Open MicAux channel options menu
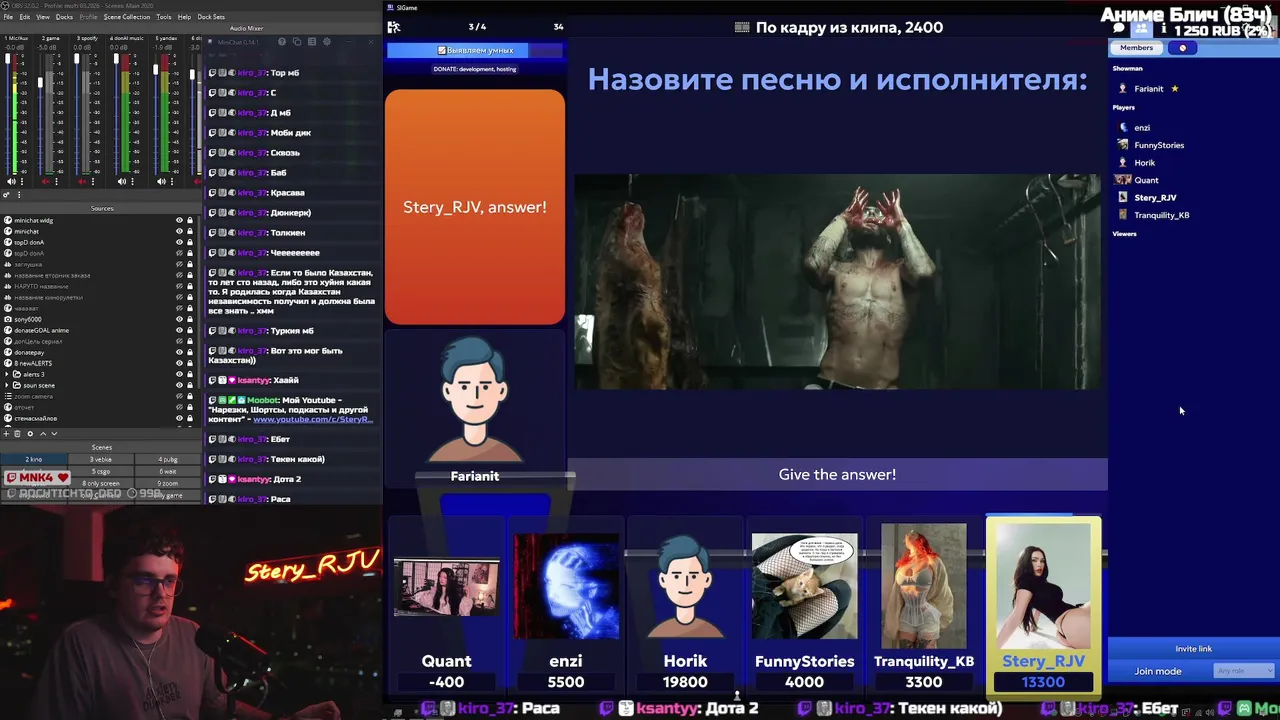Screen dimensions: 1280x720 pos(22,181)
